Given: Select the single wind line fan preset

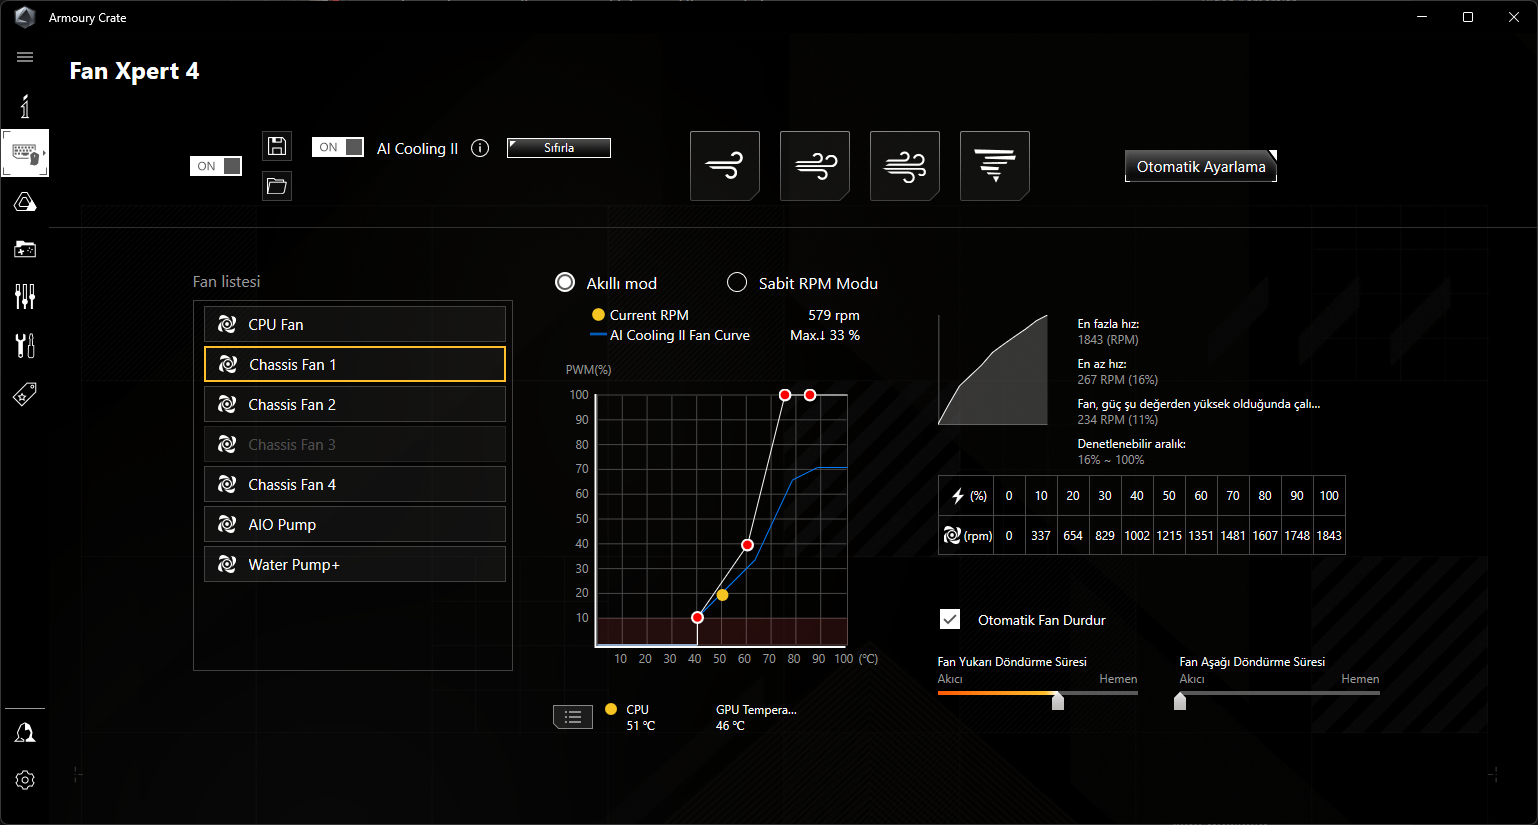Looking at the screenshot, I should (725, 166).
